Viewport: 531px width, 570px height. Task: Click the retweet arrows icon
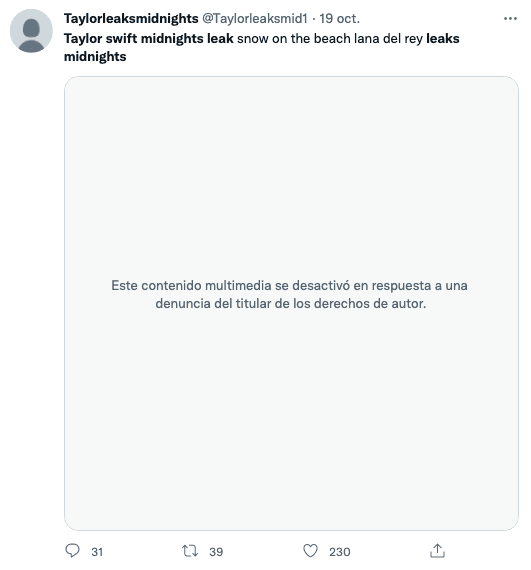click(x=190, y=551)
